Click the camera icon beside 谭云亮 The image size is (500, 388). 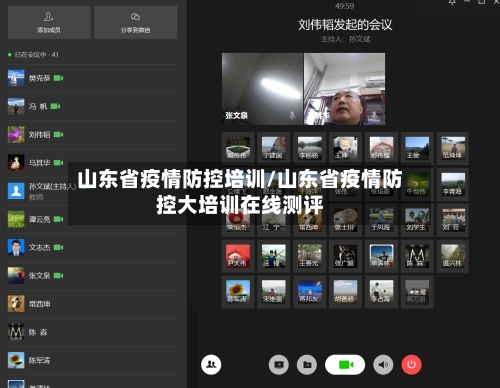[x=59, y=219]
